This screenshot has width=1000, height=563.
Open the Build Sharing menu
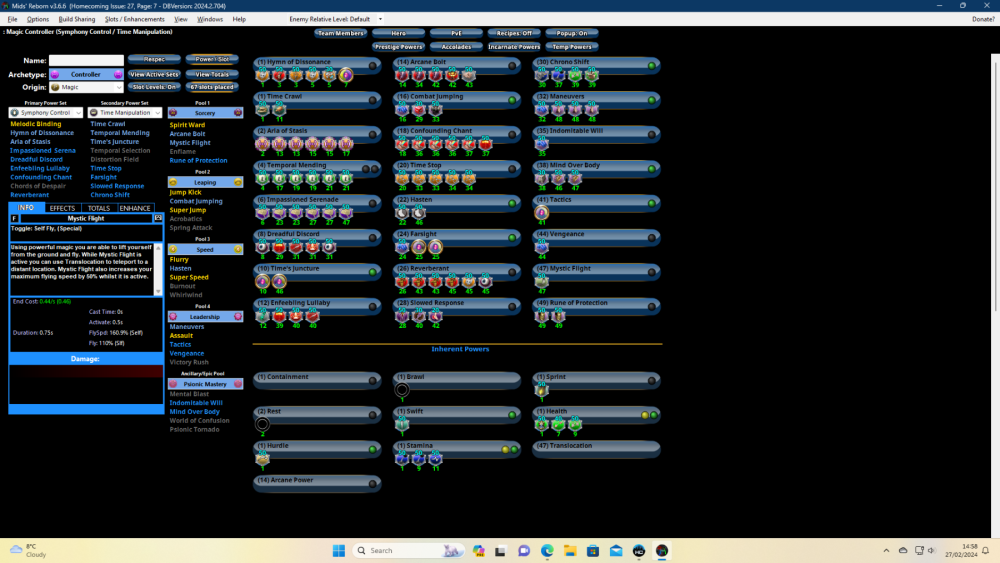[x=77, y=19]
